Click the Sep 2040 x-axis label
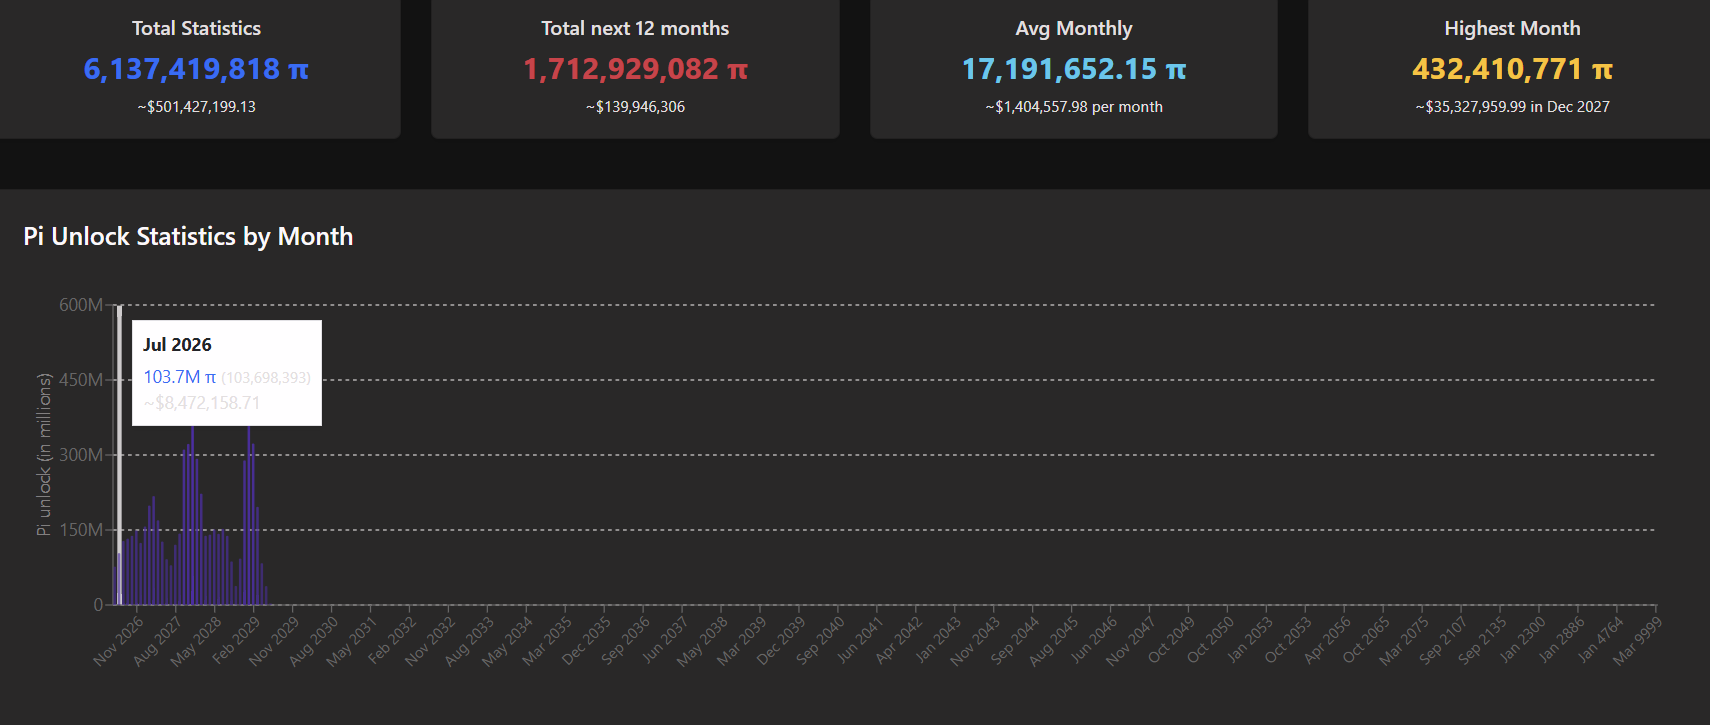The image size is (1710, 725). (821, 641)
